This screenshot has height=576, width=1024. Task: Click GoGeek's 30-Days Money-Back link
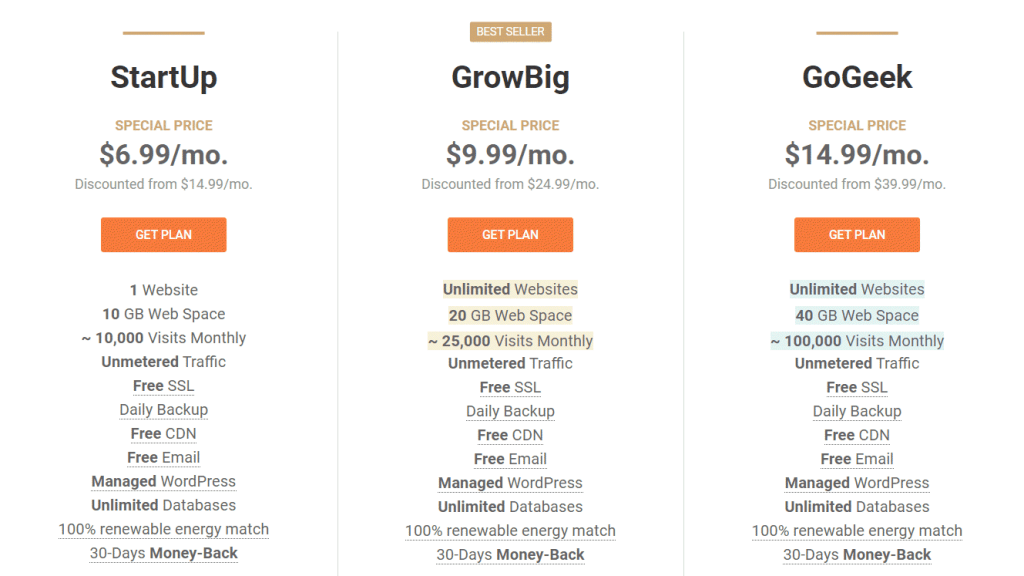[857, 555]
